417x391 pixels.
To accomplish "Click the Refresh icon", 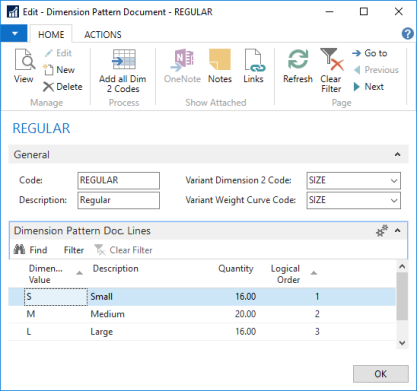I will click(298, 66).
